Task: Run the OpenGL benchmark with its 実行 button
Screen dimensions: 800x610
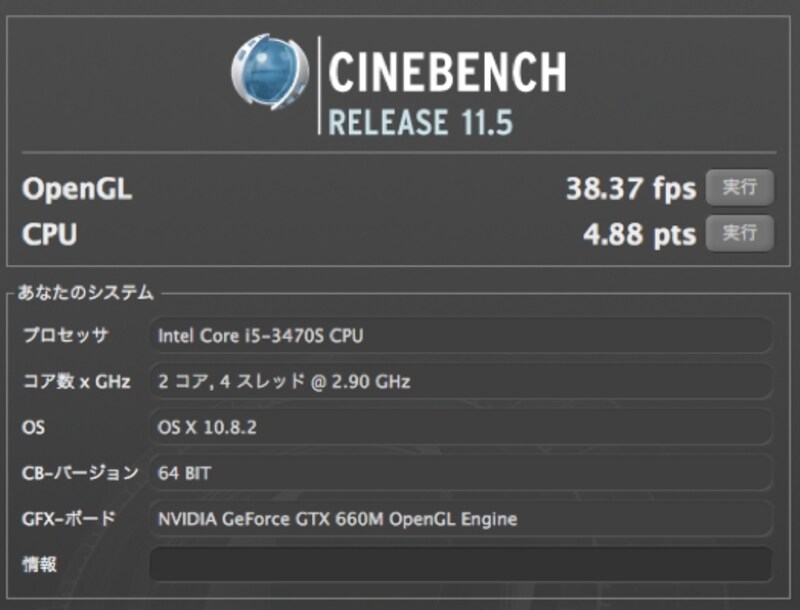Action: click(x=740, y=187)
